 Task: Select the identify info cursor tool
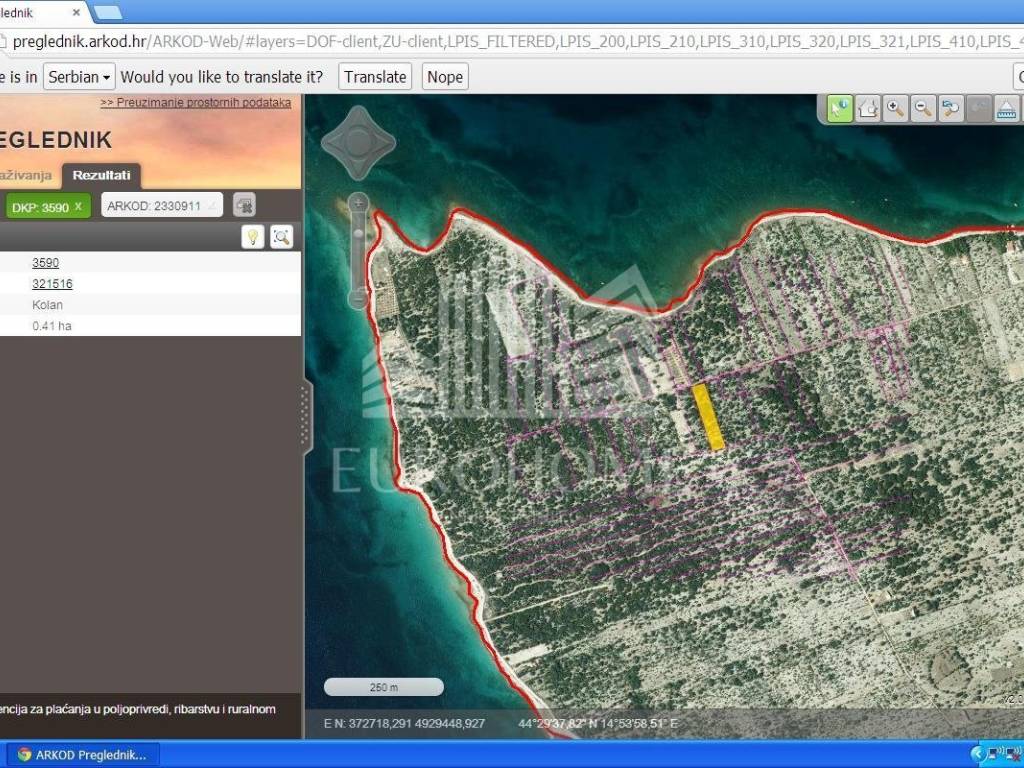[x=840, y=108]
